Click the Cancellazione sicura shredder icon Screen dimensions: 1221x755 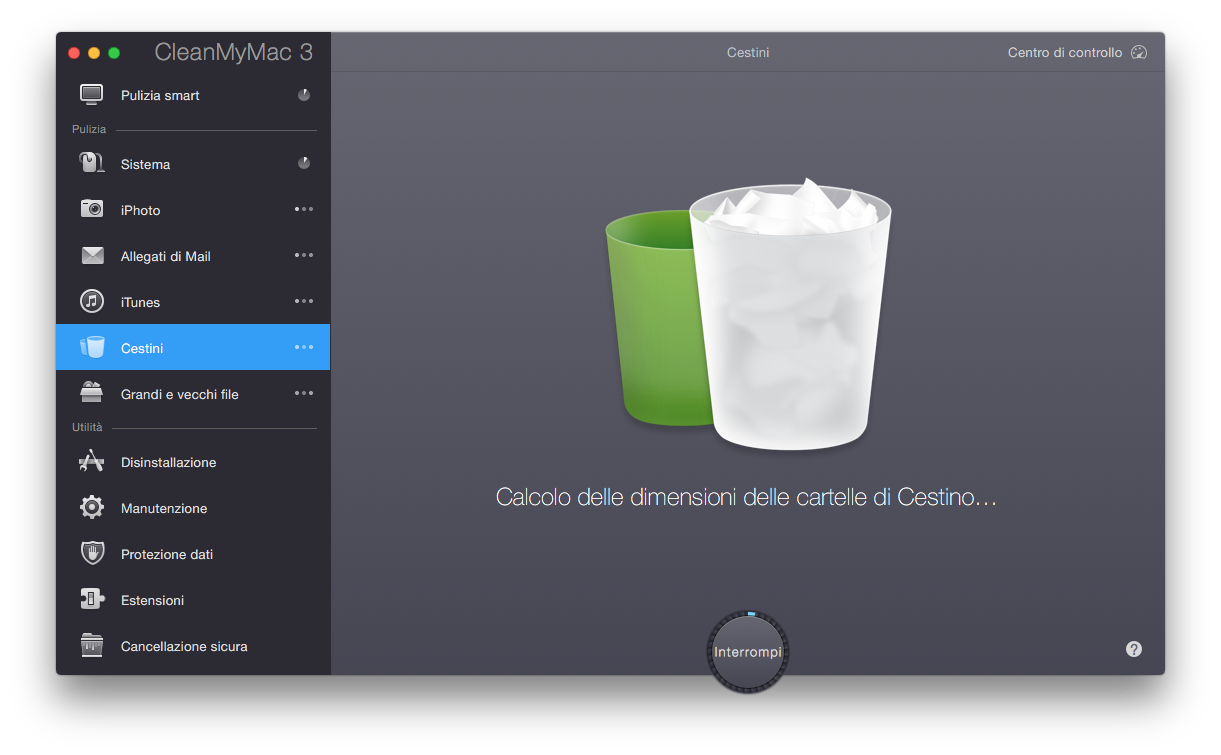92,645
